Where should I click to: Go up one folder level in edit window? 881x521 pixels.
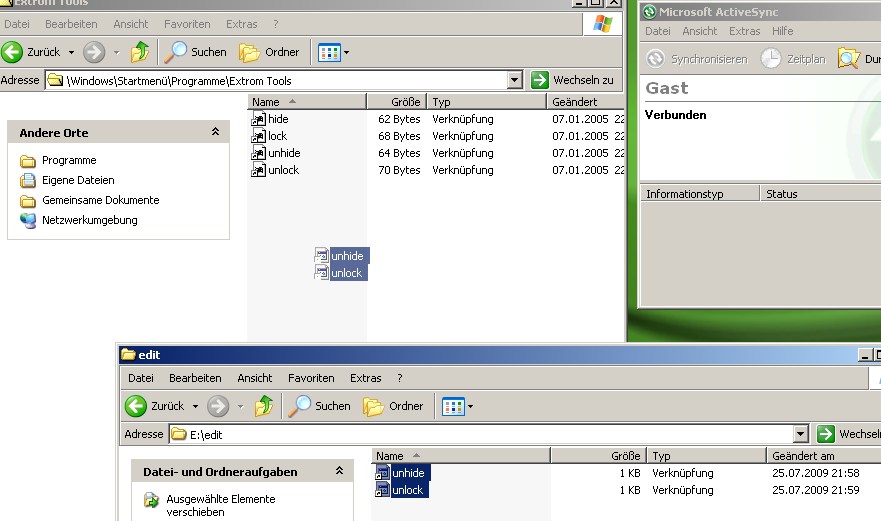click(264, 406)
